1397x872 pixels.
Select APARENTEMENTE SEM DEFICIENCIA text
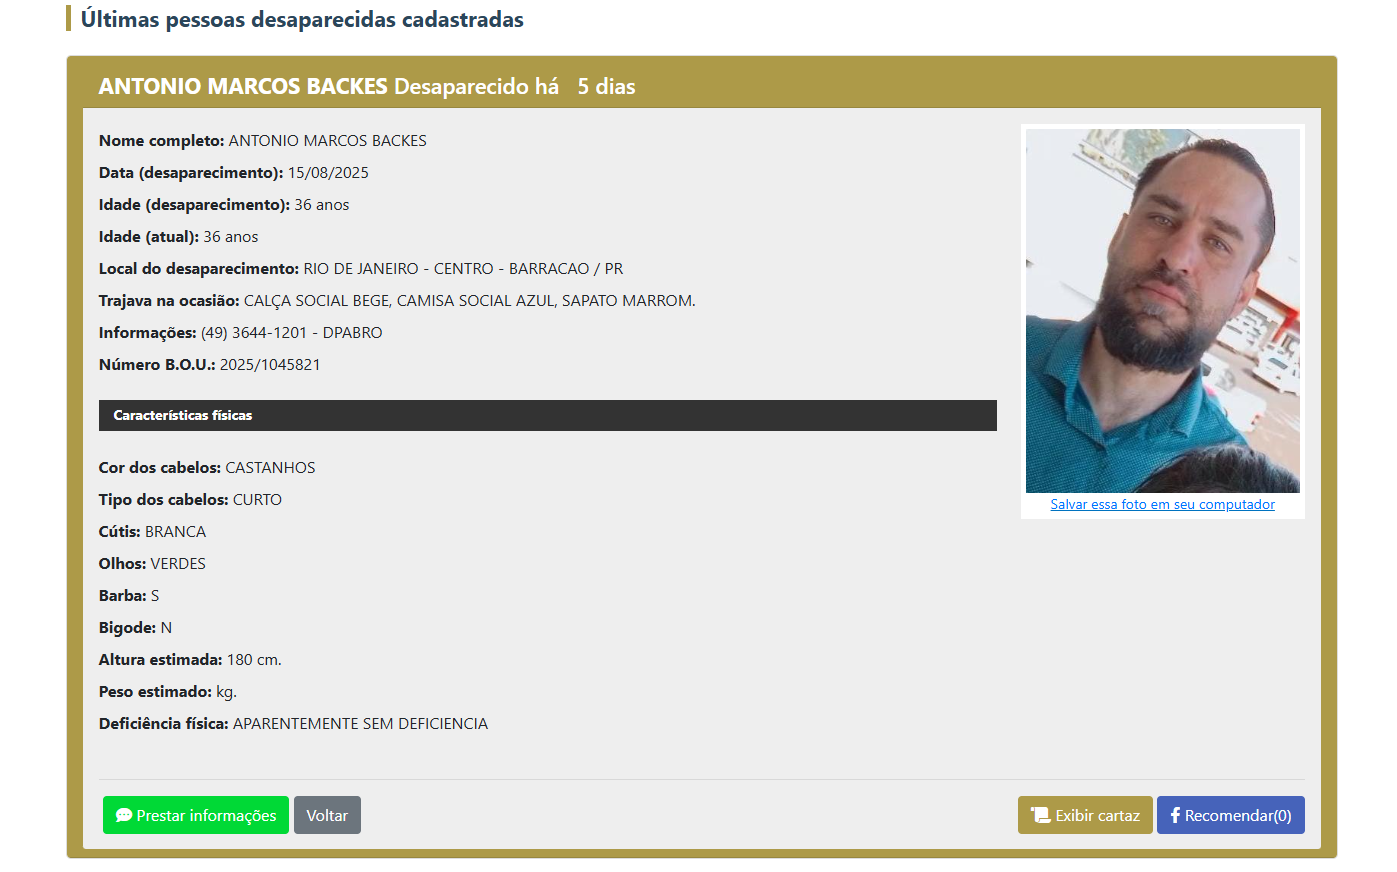tap(360, 724)
